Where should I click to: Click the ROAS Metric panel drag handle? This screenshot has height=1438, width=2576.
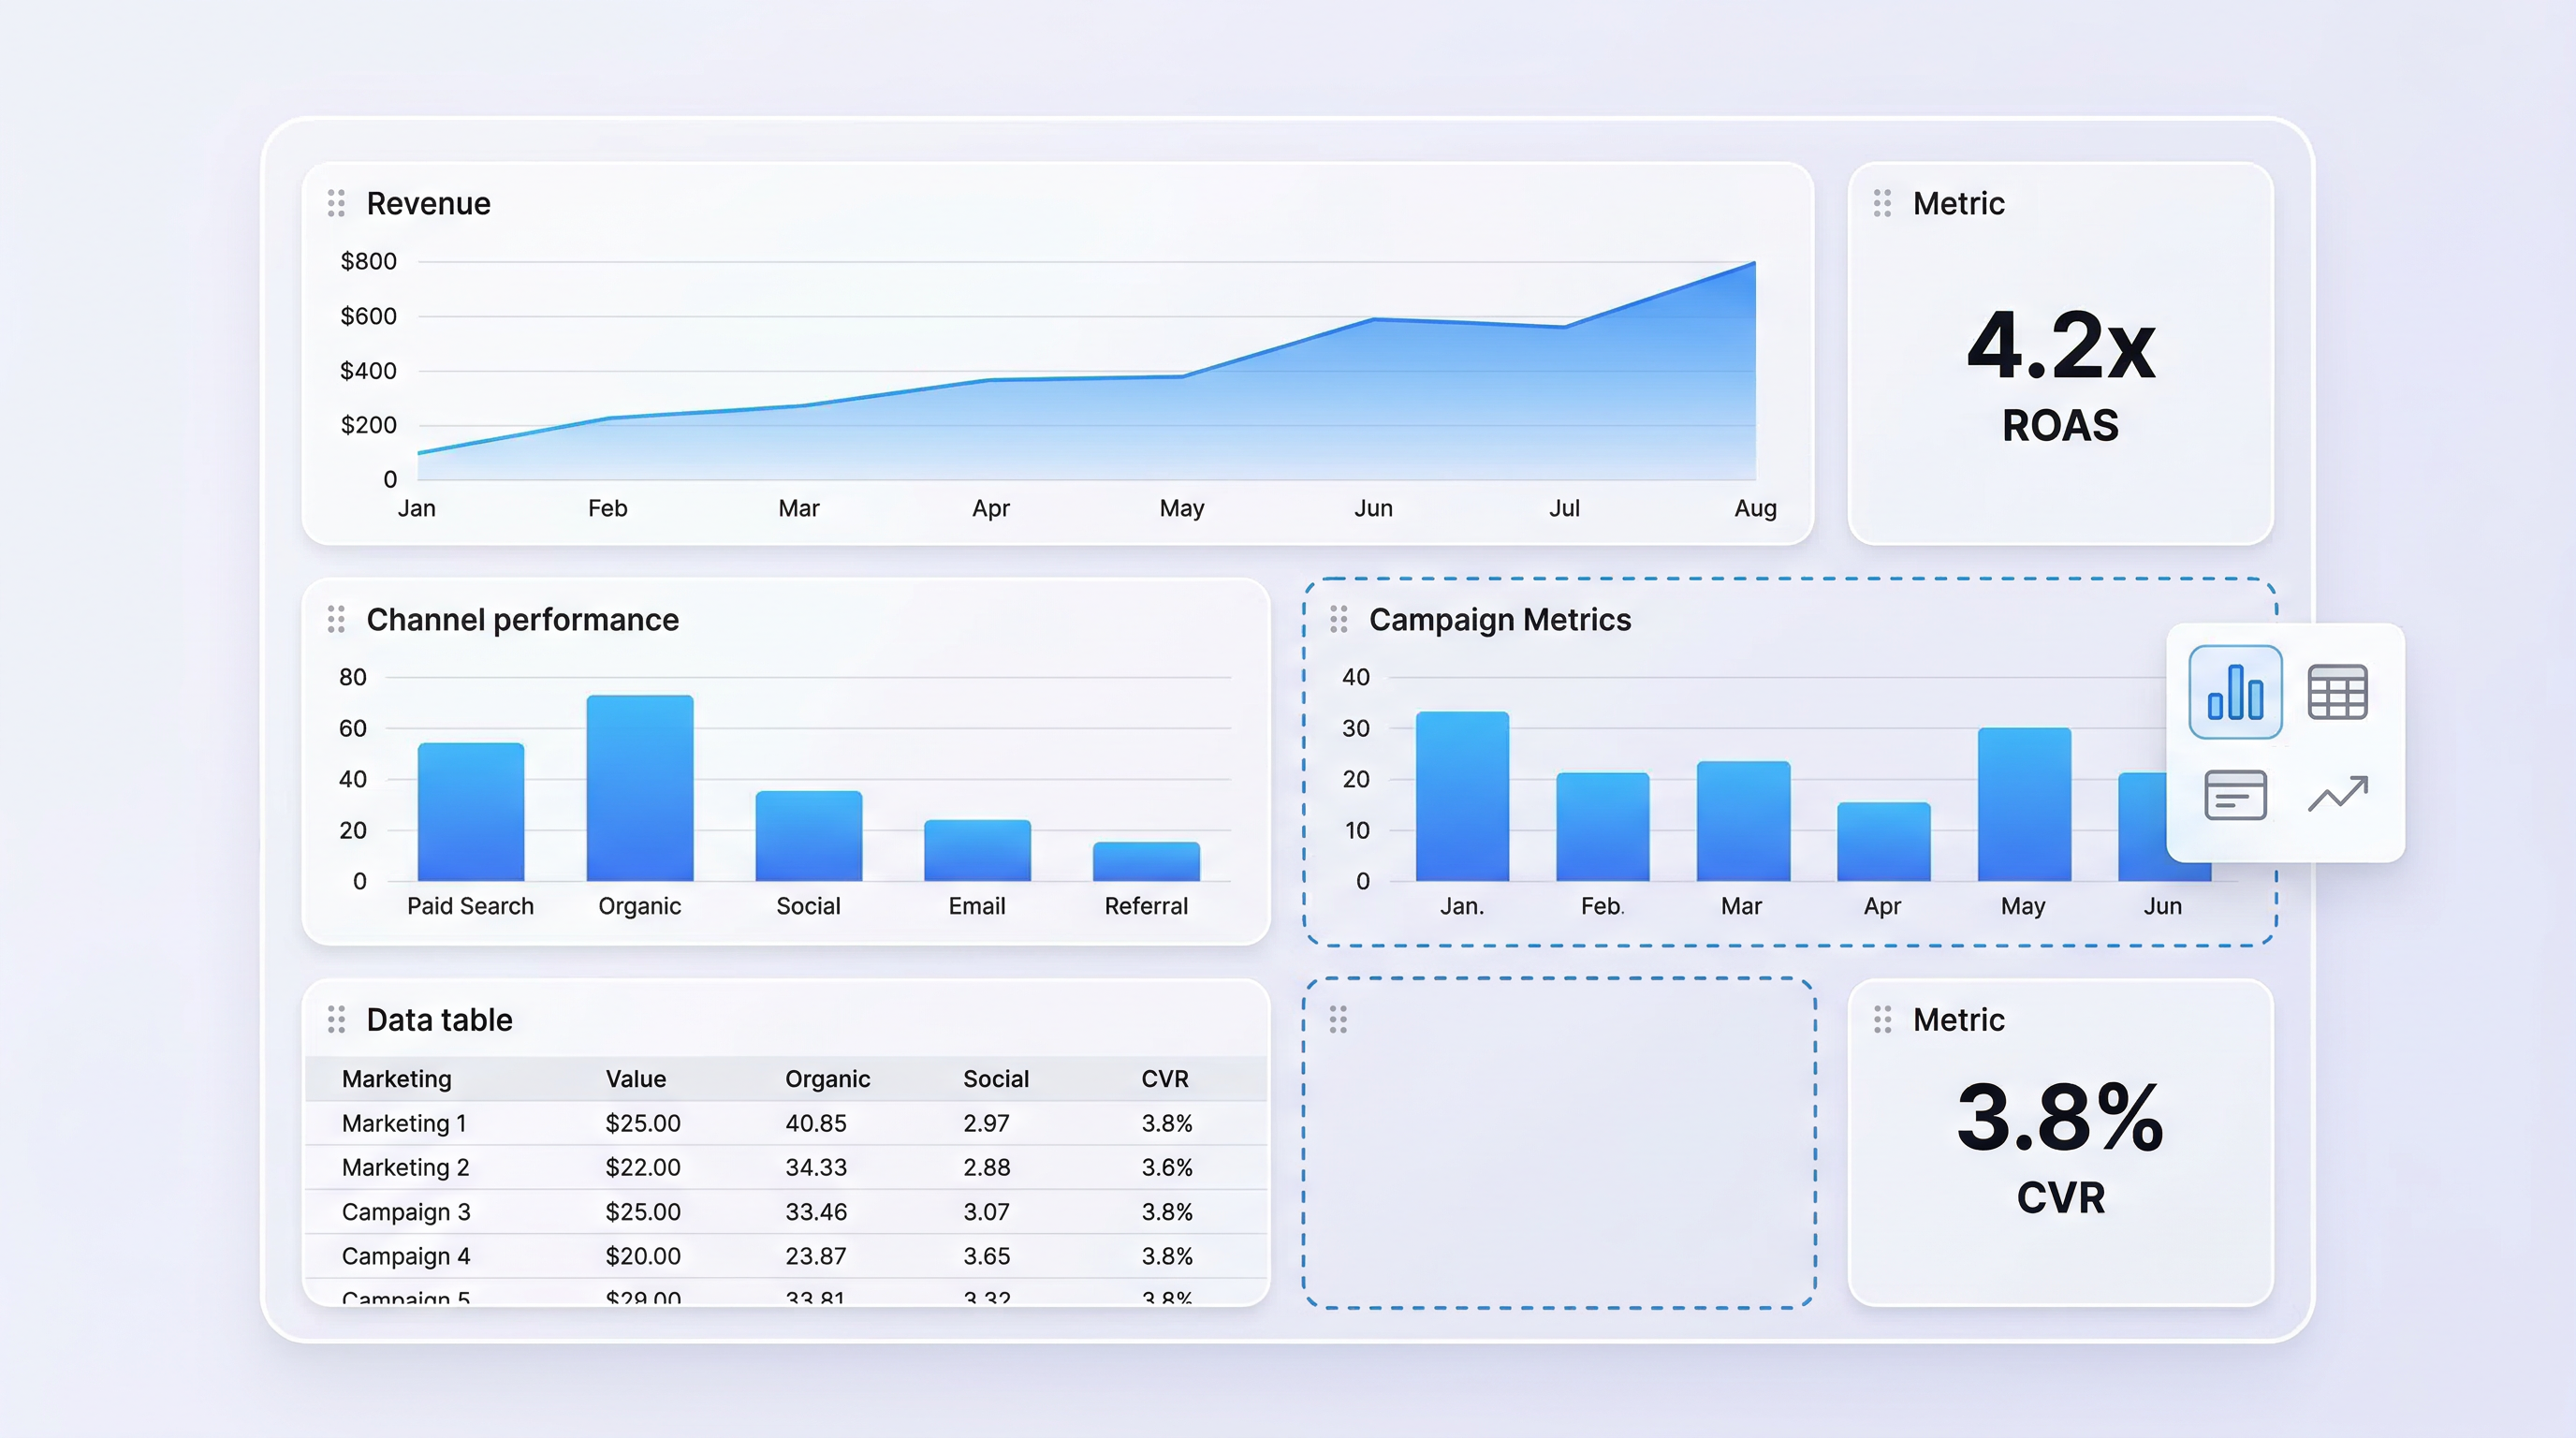(1882, 204)
